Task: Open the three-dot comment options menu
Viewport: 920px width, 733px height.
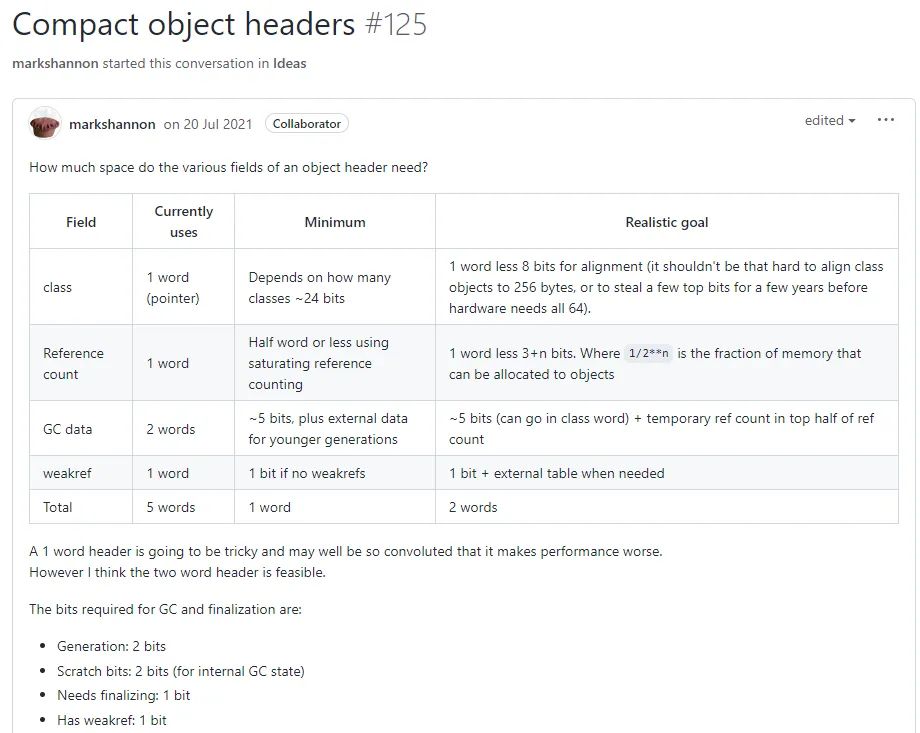Action: coord(885,120)
